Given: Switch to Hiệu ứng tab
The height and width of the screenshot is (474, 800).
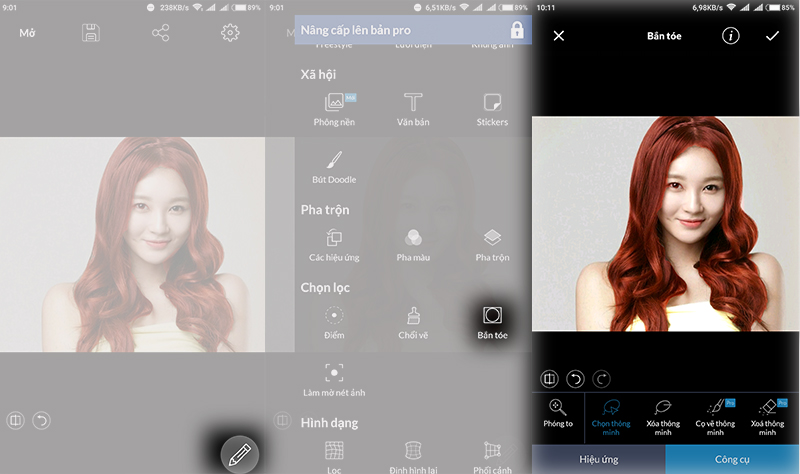Looking at the screenshot, I should [598, 459].
